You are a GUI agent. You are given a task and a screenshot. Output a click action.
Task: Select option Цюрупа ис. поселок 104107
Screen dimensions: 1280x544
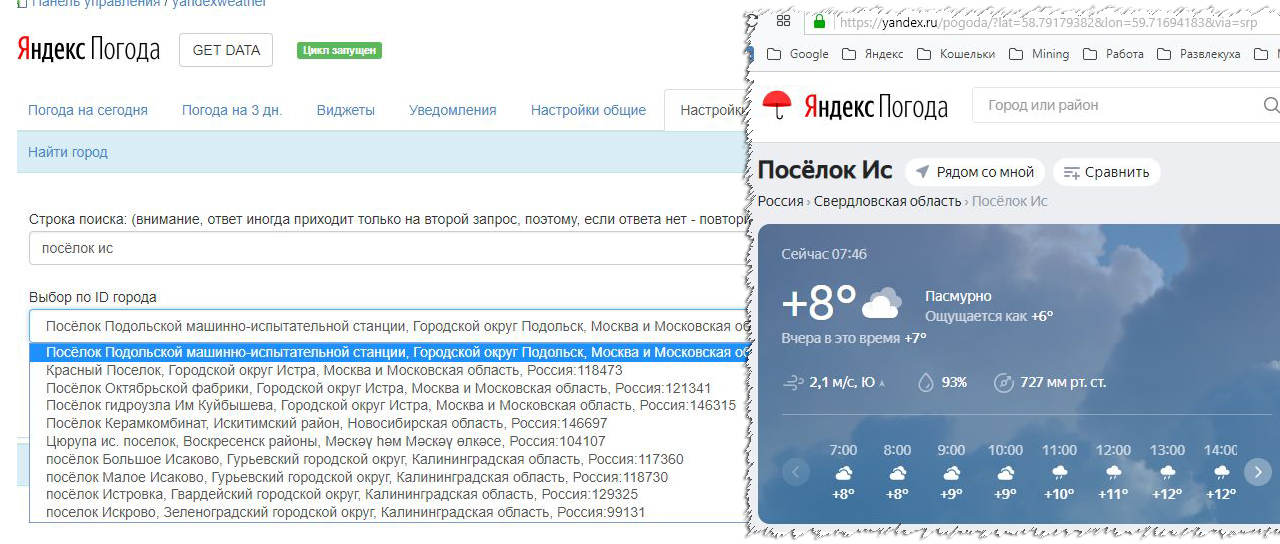pos(388,441)
